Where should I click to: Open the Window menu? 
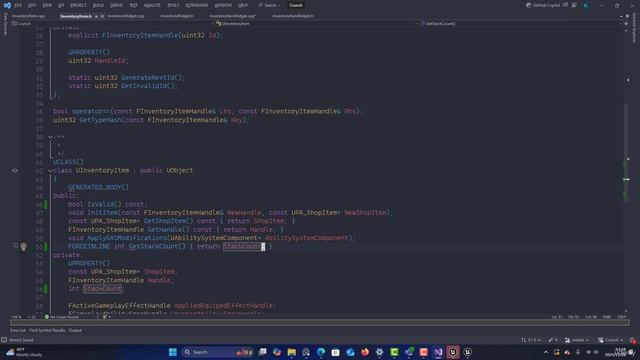click(223, 5)
